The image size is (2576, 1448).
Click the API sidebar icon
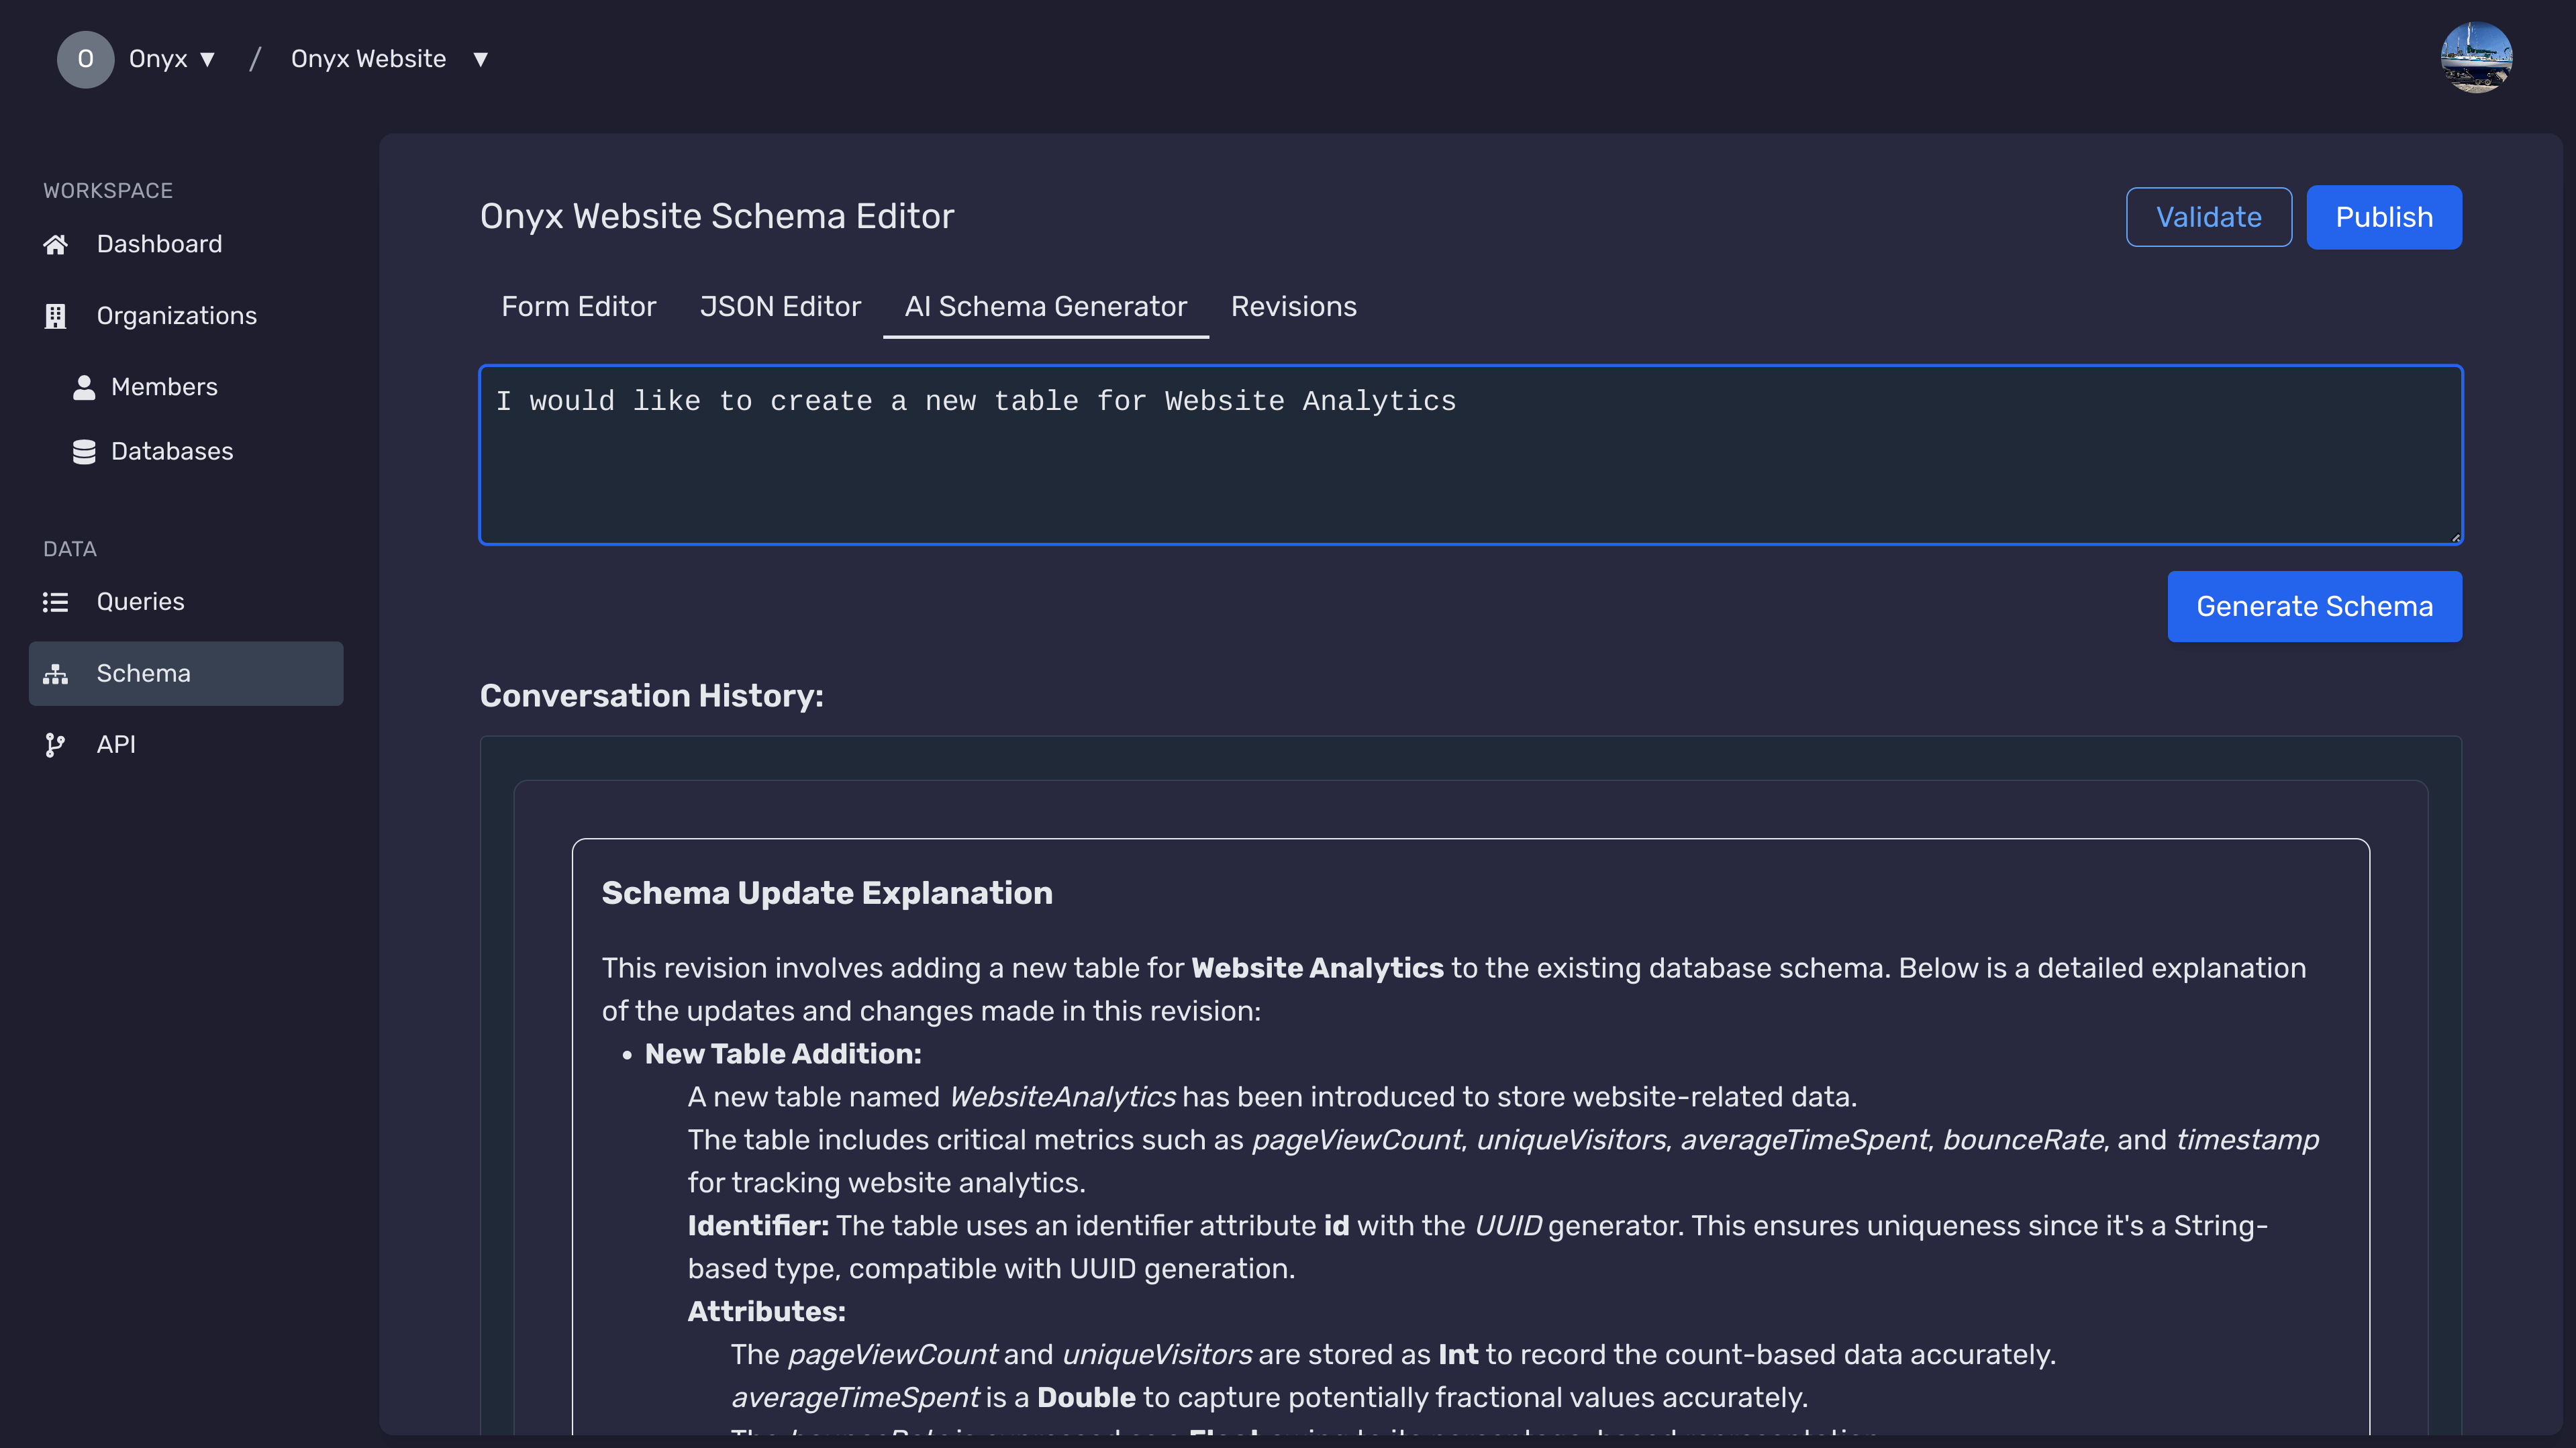(55, 744)
